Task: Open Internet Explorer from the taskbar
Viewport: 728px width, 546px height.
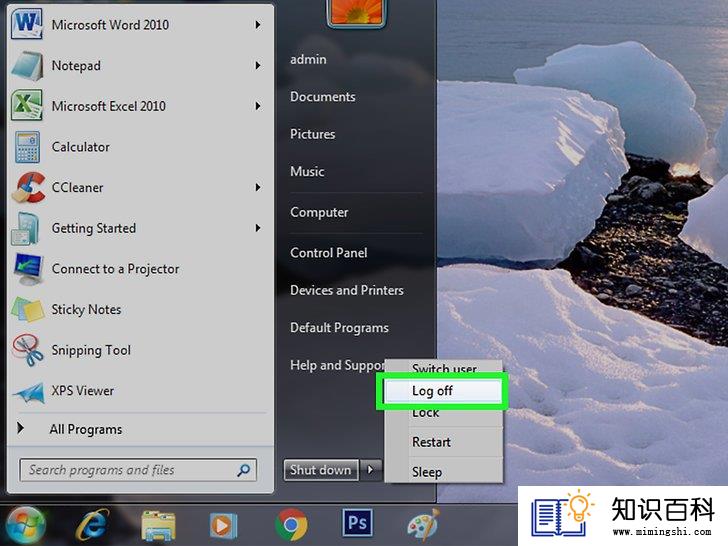Action: pyautogui.click(x=93, y=525)
